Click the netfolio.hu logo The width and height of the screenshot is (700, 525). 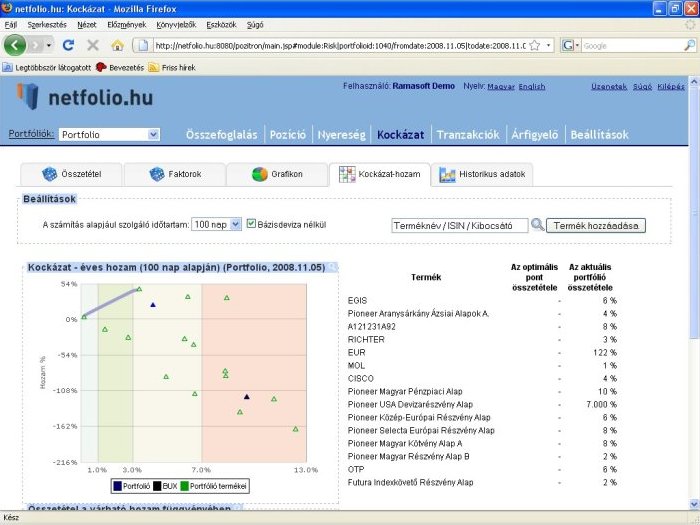85,96
